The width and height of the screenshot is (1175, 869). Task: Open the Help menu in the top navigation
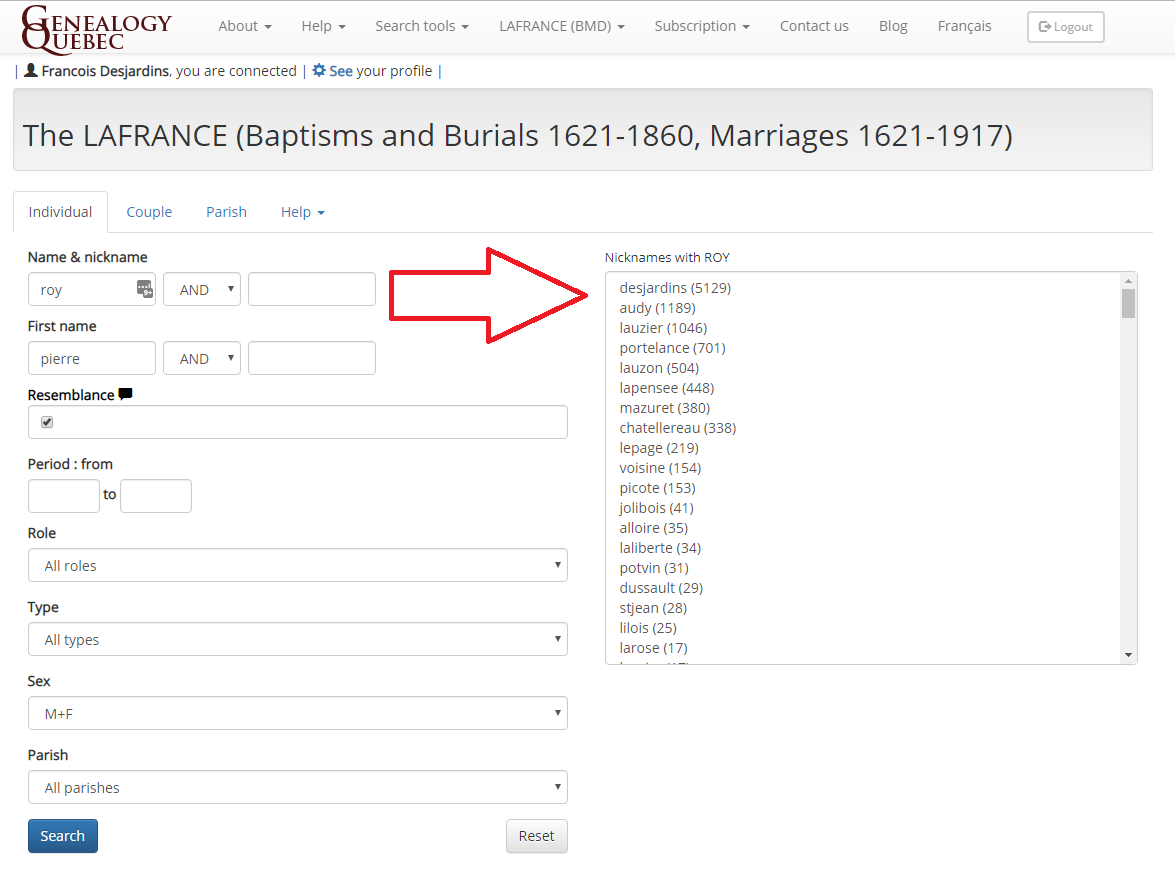click(x=324, y=26)
